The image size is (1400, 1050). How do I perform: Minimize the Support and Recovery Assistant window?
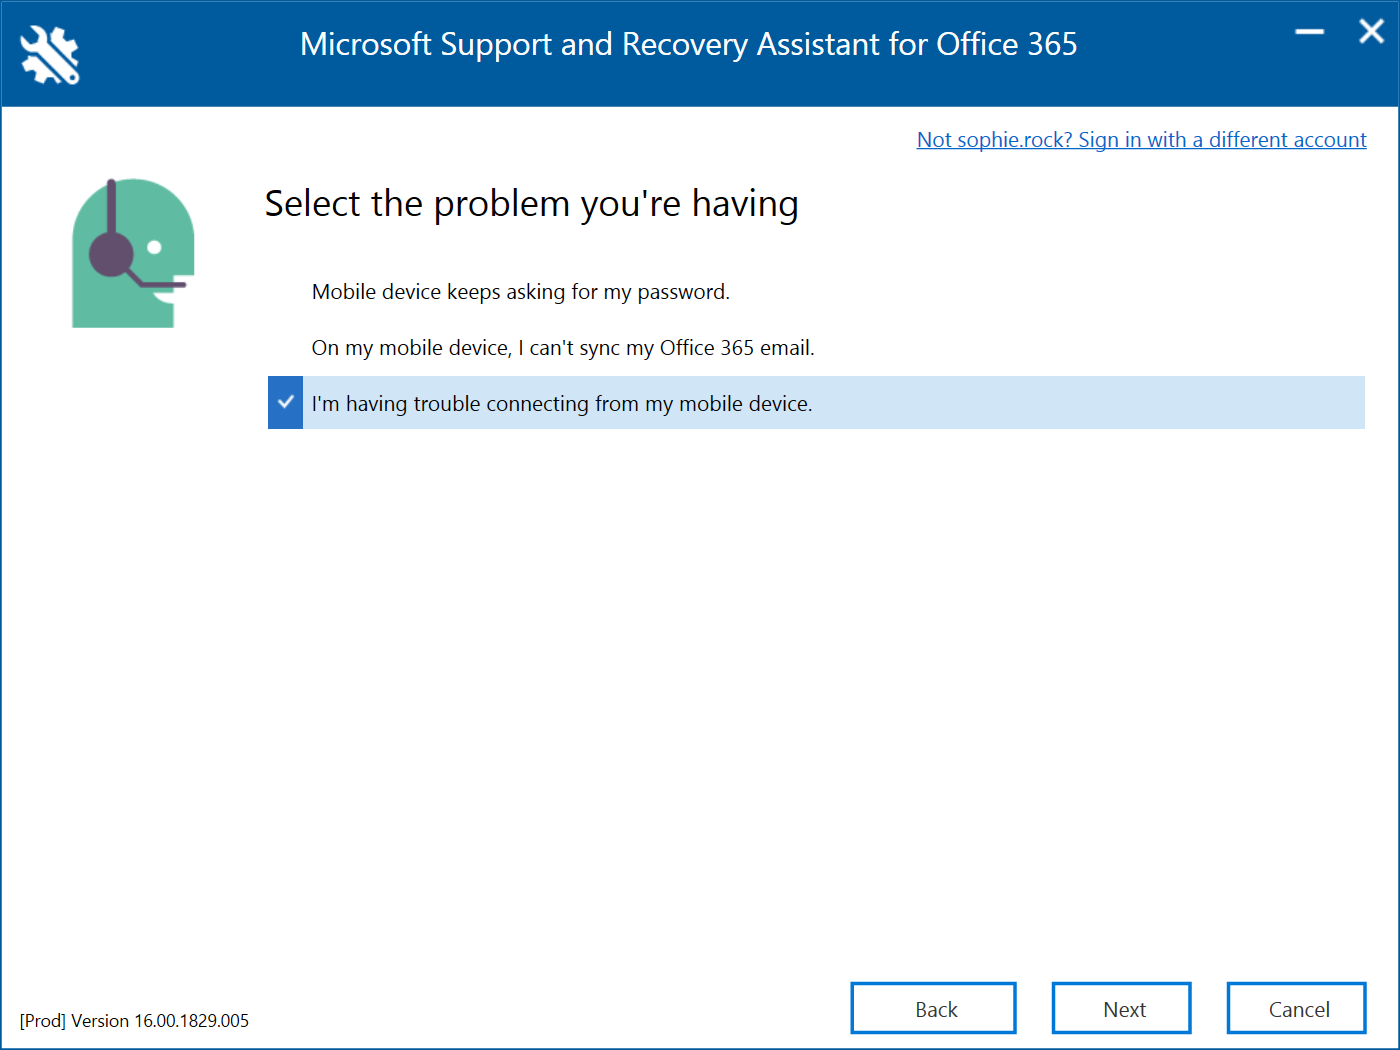(x=1309, y=32)
